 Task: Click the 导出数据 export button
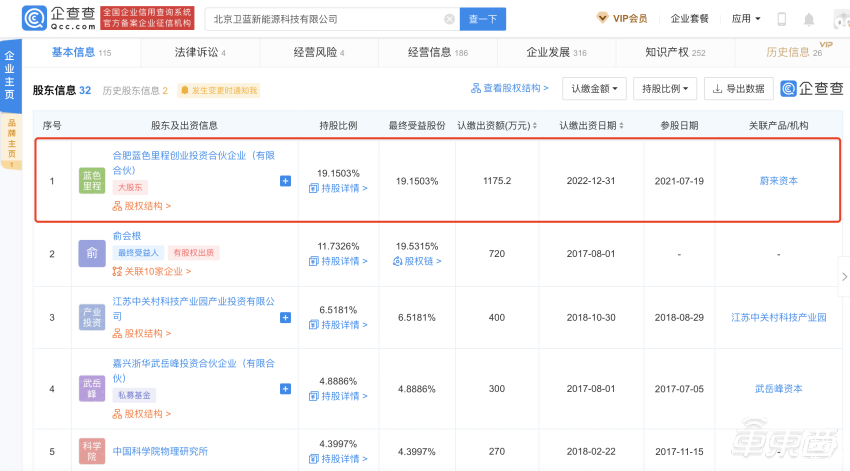point(739,89)
